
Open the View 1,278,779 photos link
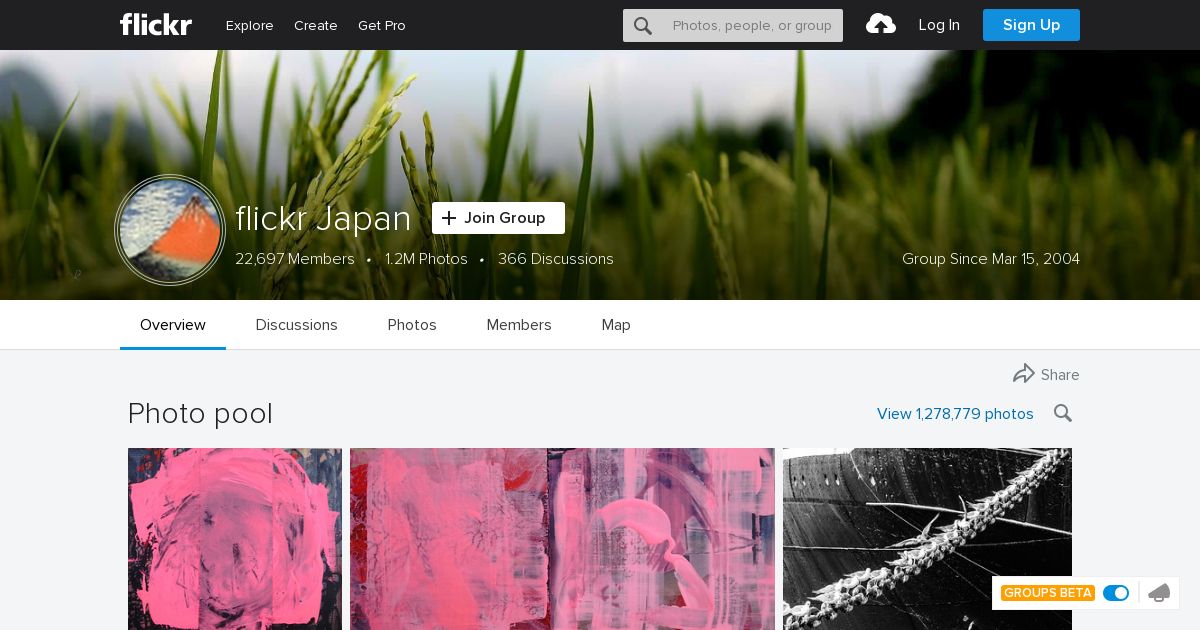coord(955,414)
